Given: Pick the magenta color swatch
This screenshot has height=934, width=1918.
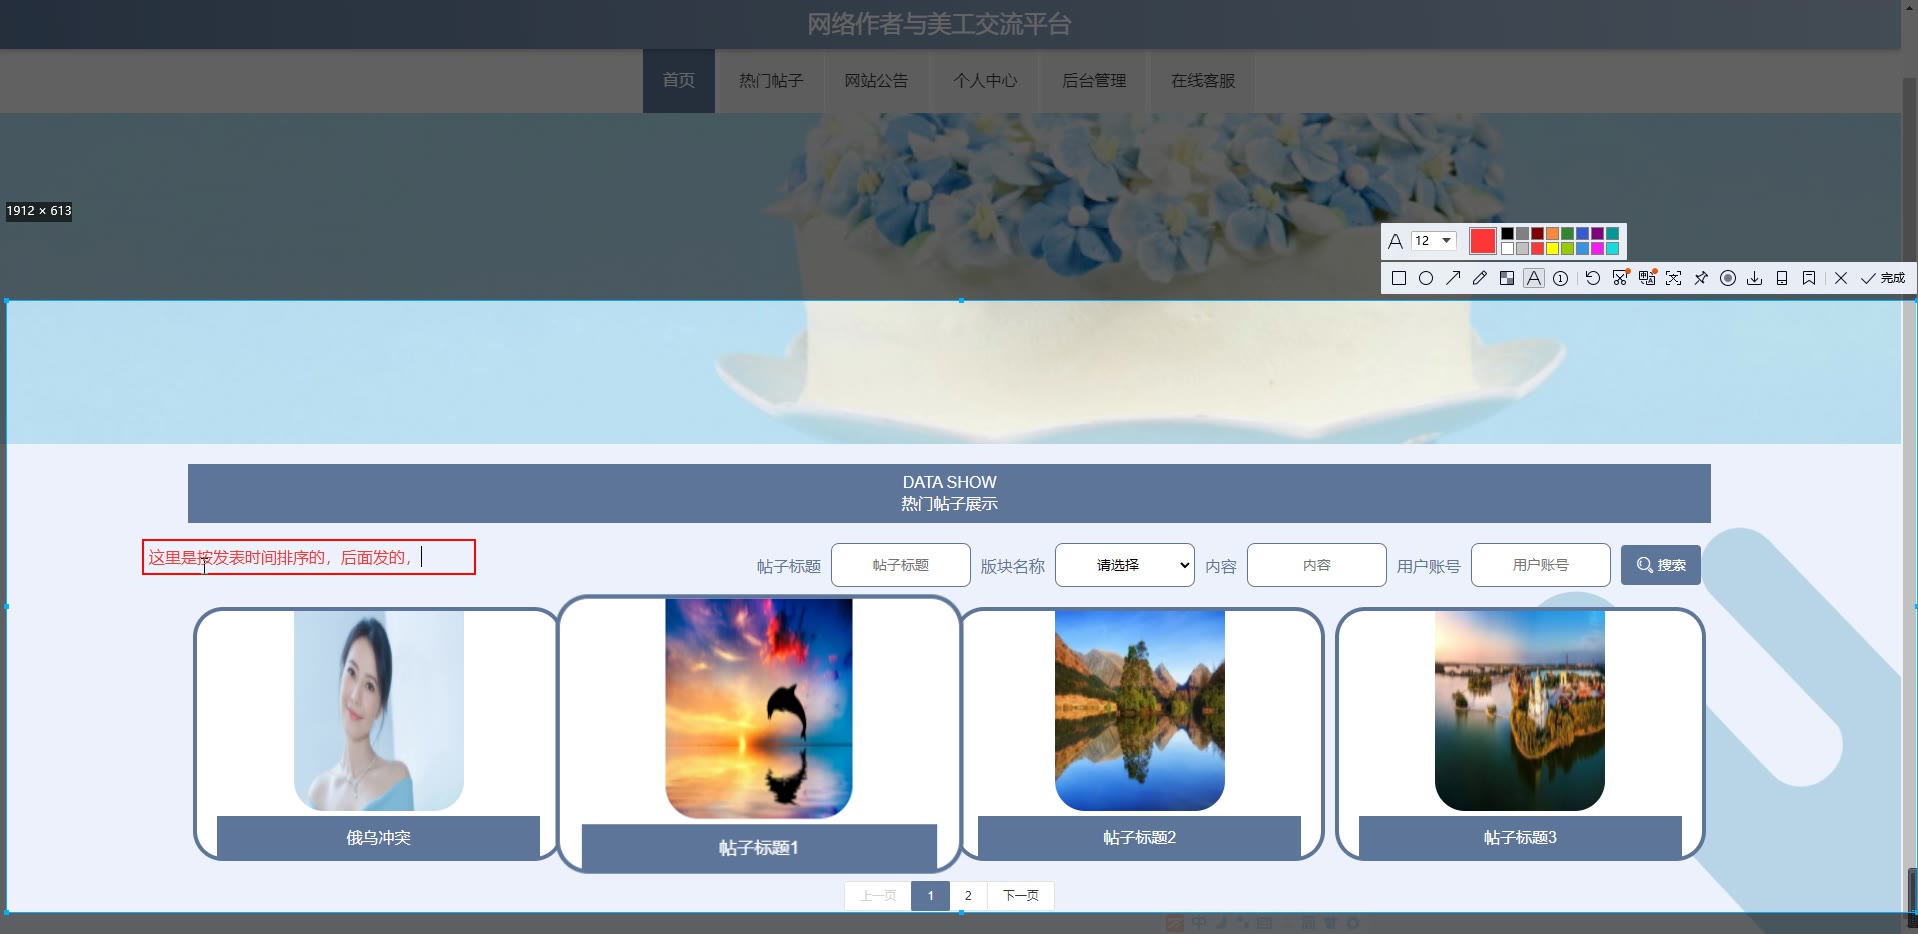Looking at the screenshot, I should click(1597, 248).
